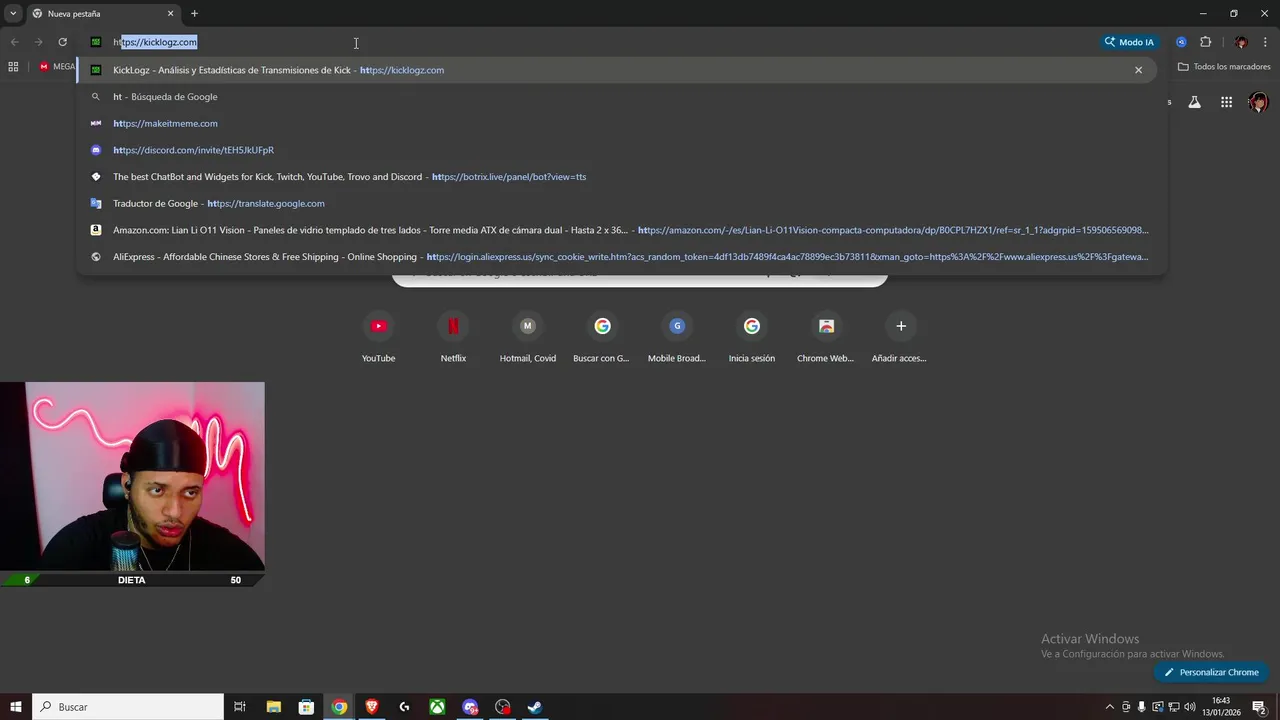Open OBS Studio from taskbar
This screenshot has width=1280, height=720.
click(x=503, y=707)
